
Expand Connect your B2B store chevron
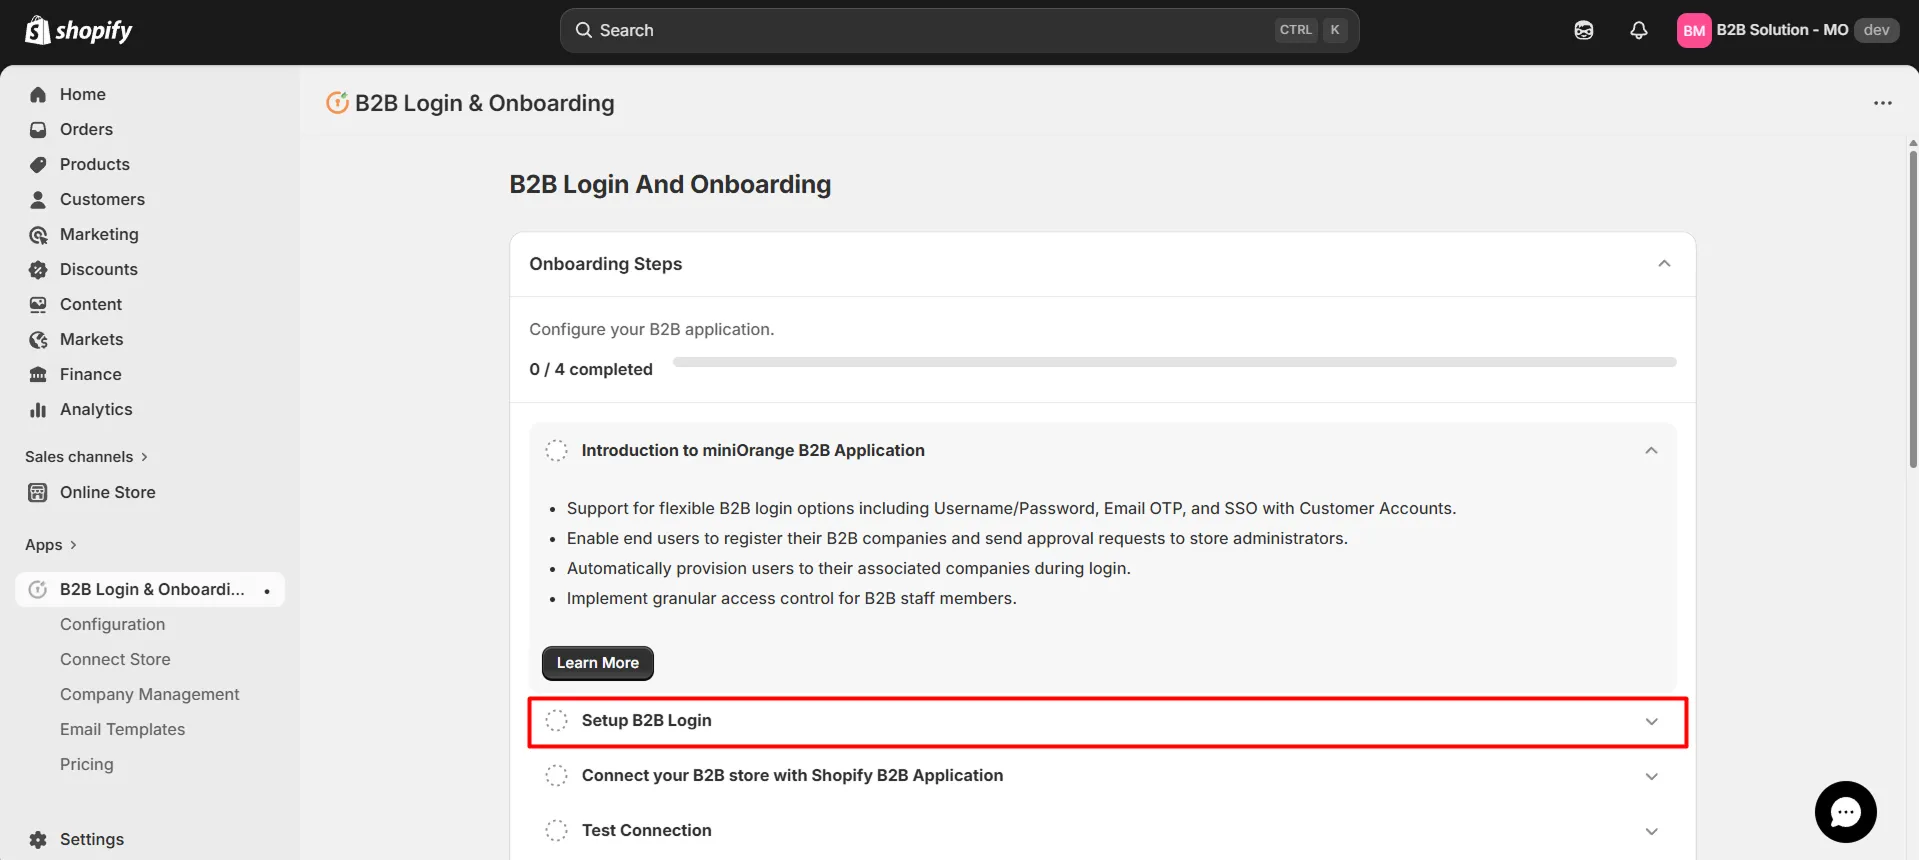(1651, 776)
